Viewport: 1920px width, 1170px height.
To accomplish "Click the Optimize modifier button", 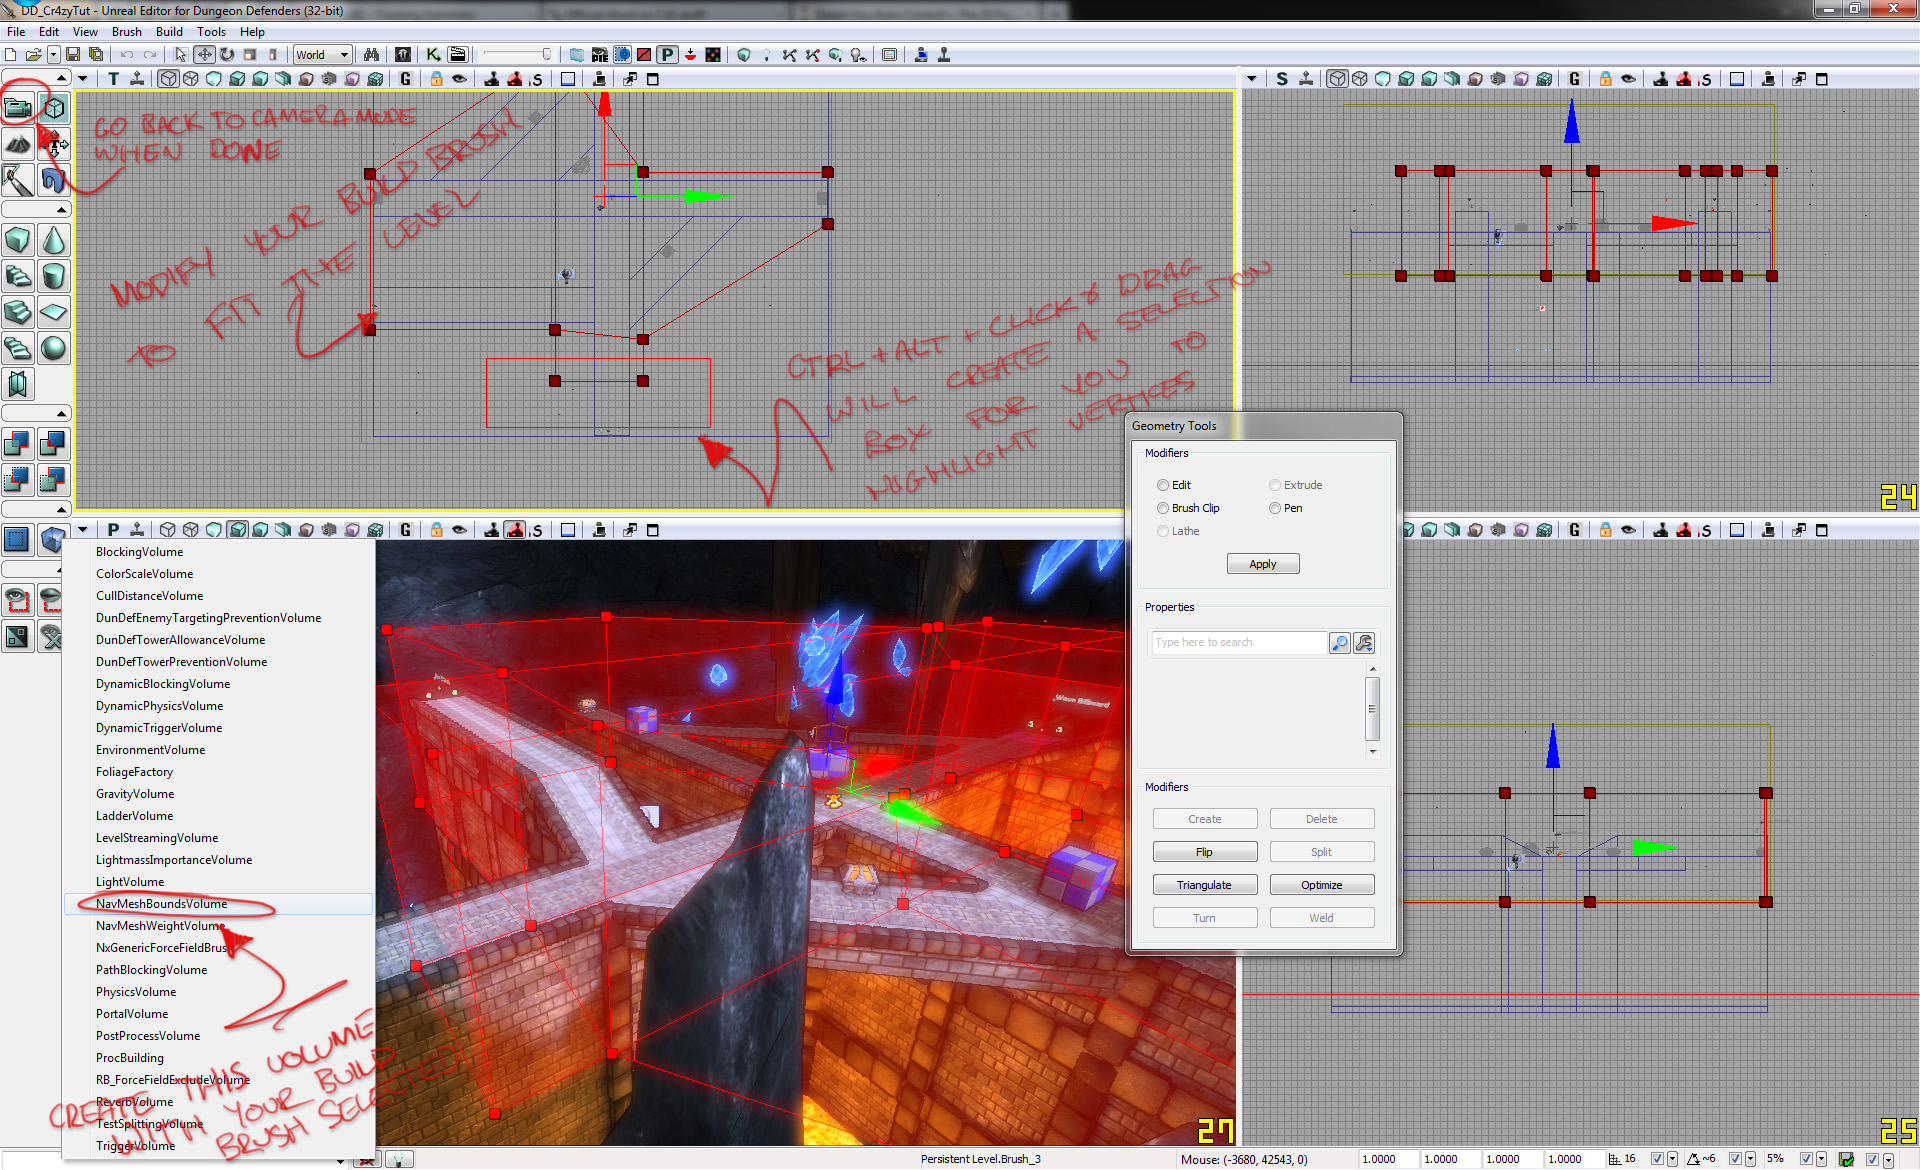I will pyautogui.click(x=1321, y=885).
